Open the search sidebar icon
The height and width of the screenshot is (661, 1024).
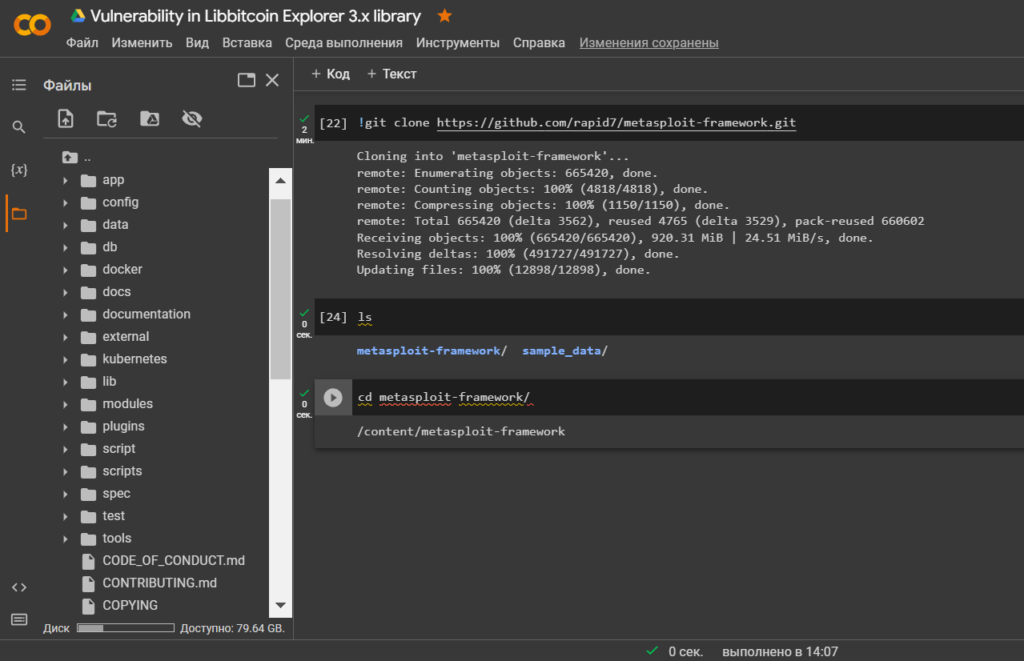pos(19,127)
